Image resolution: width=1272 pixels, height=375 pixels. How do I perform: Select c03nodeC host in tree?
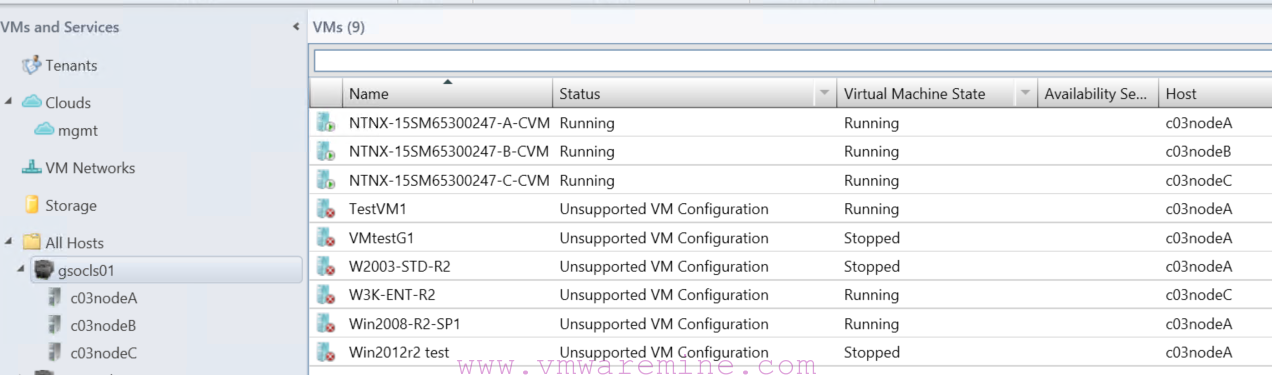[103, 352]
